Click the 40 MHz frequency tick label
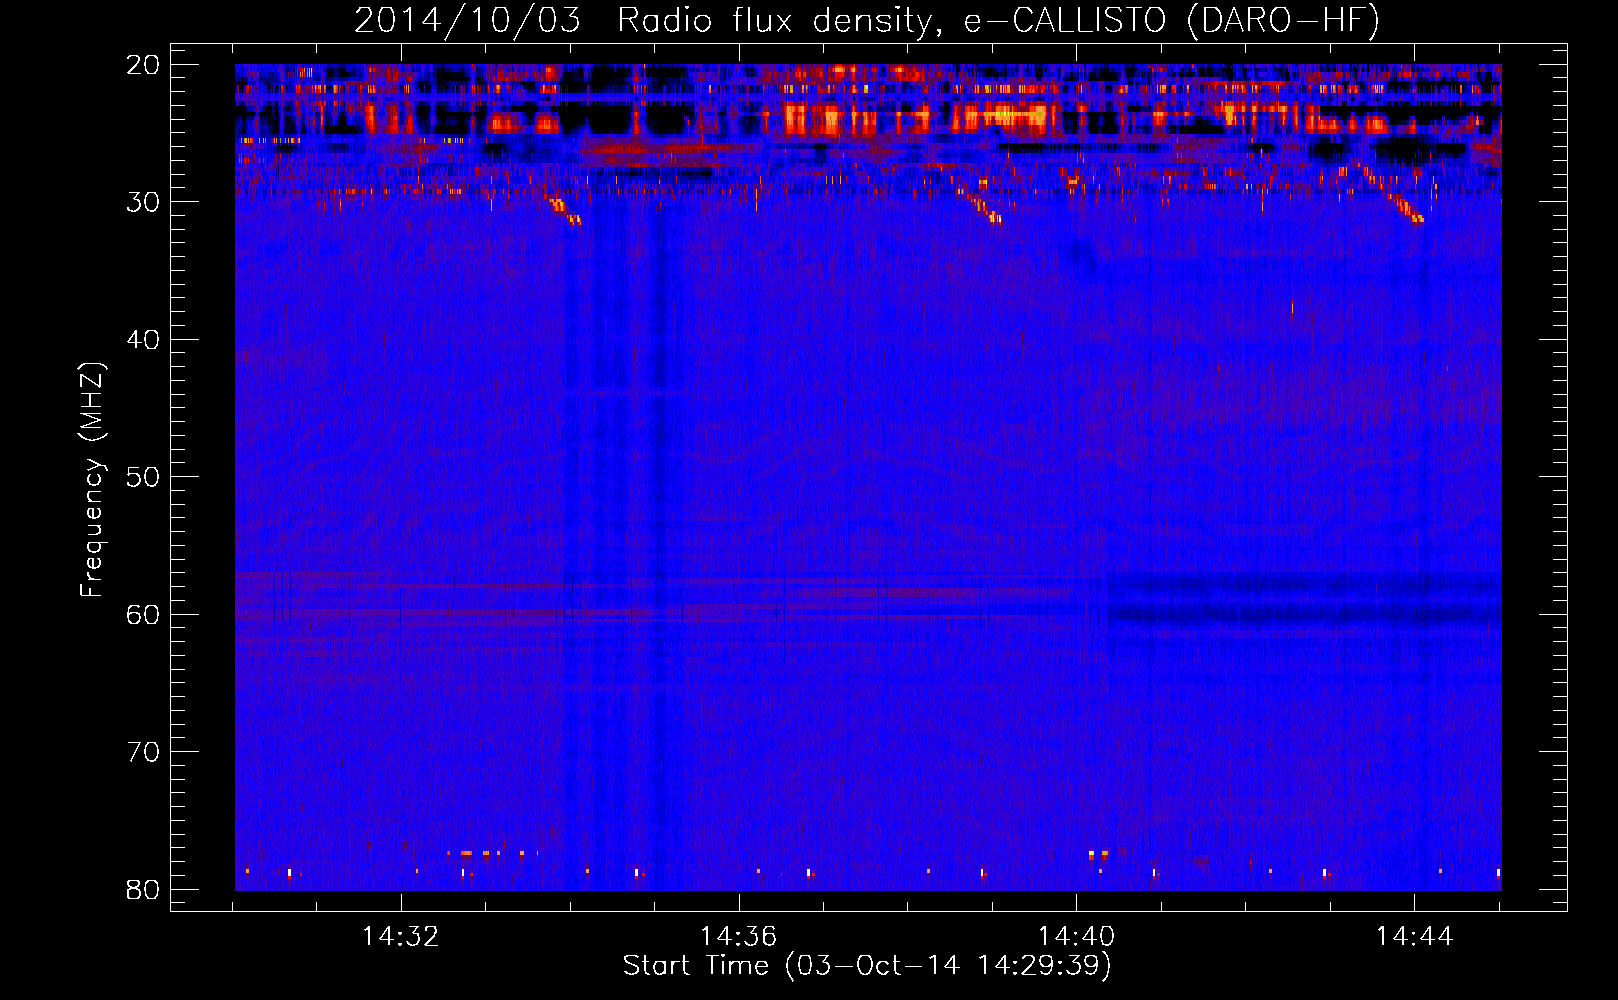Image resolution: width=1618 pixels, height=1000 pixels. click(x=143, y=340)
